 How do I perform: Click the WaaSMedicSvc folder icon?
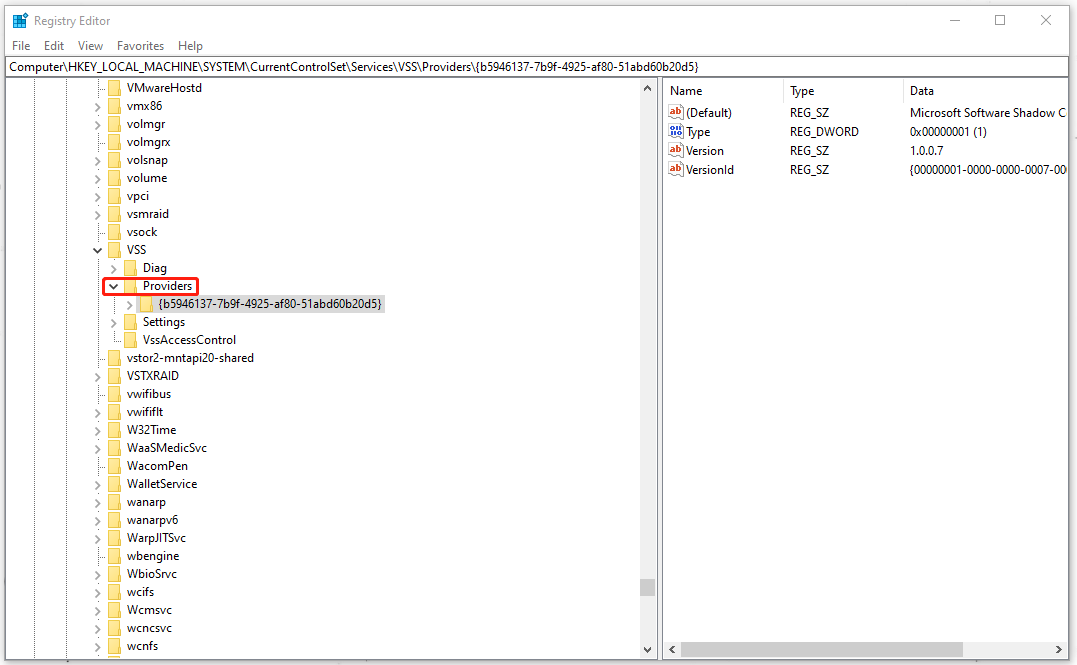click(x=115, y=448)
